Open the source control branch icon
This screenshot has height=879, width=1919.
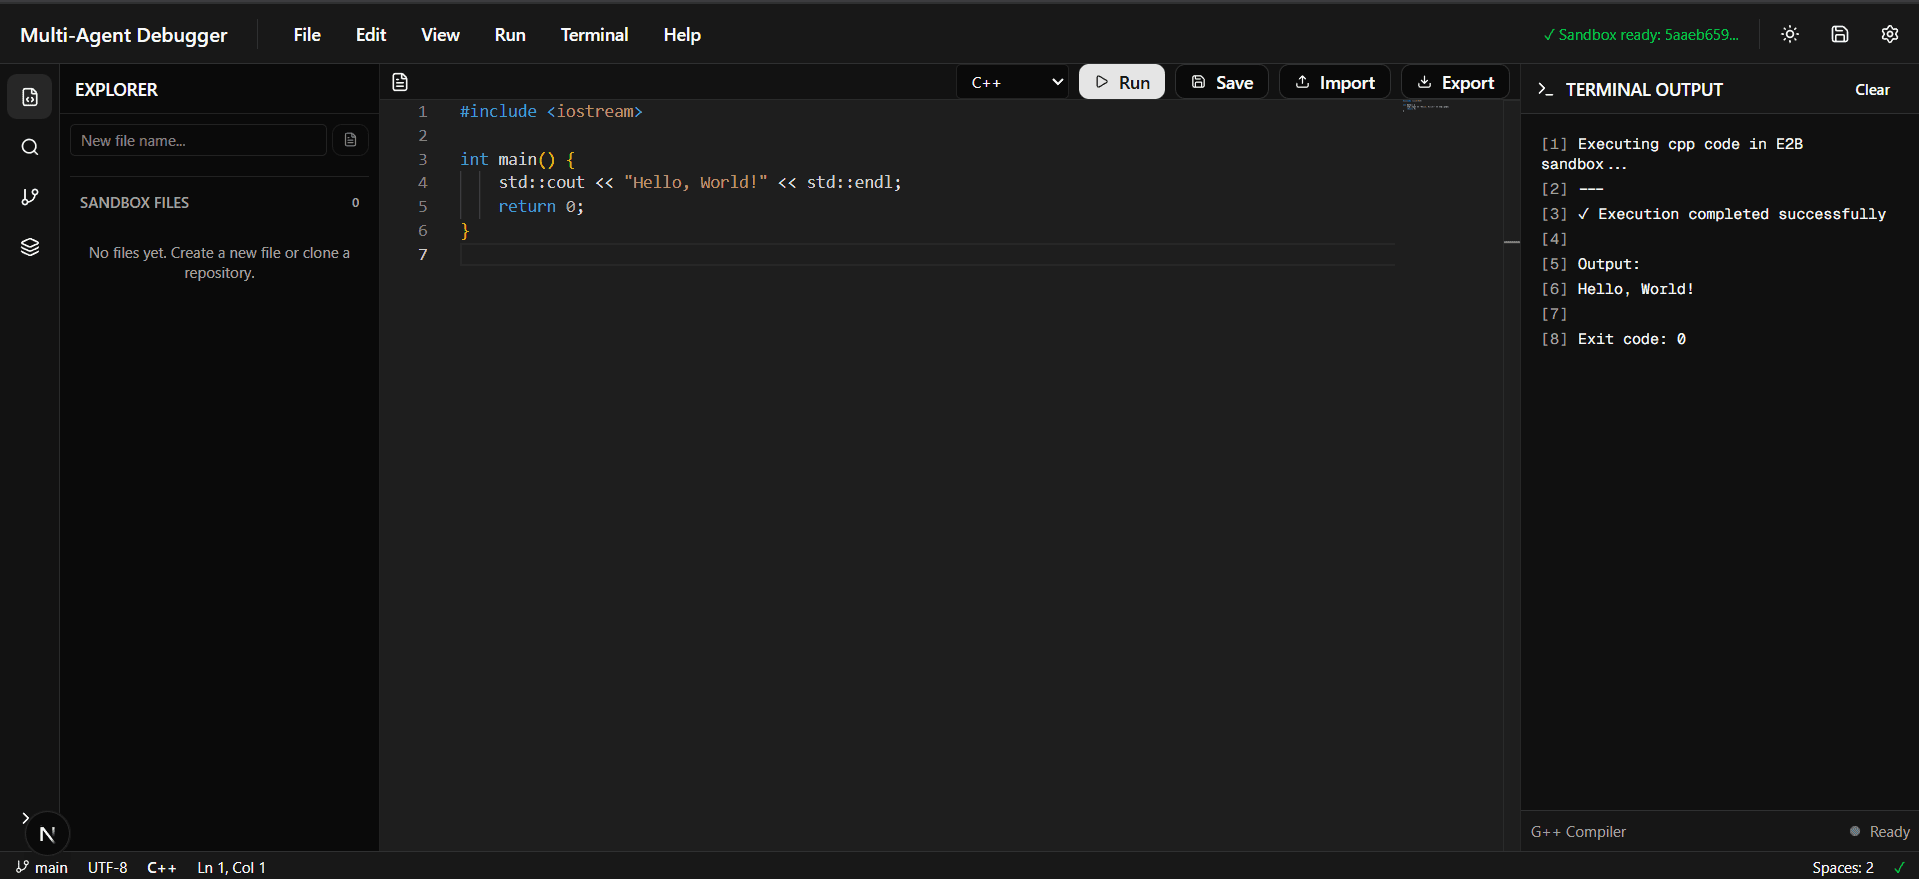(x=30, y=197)
